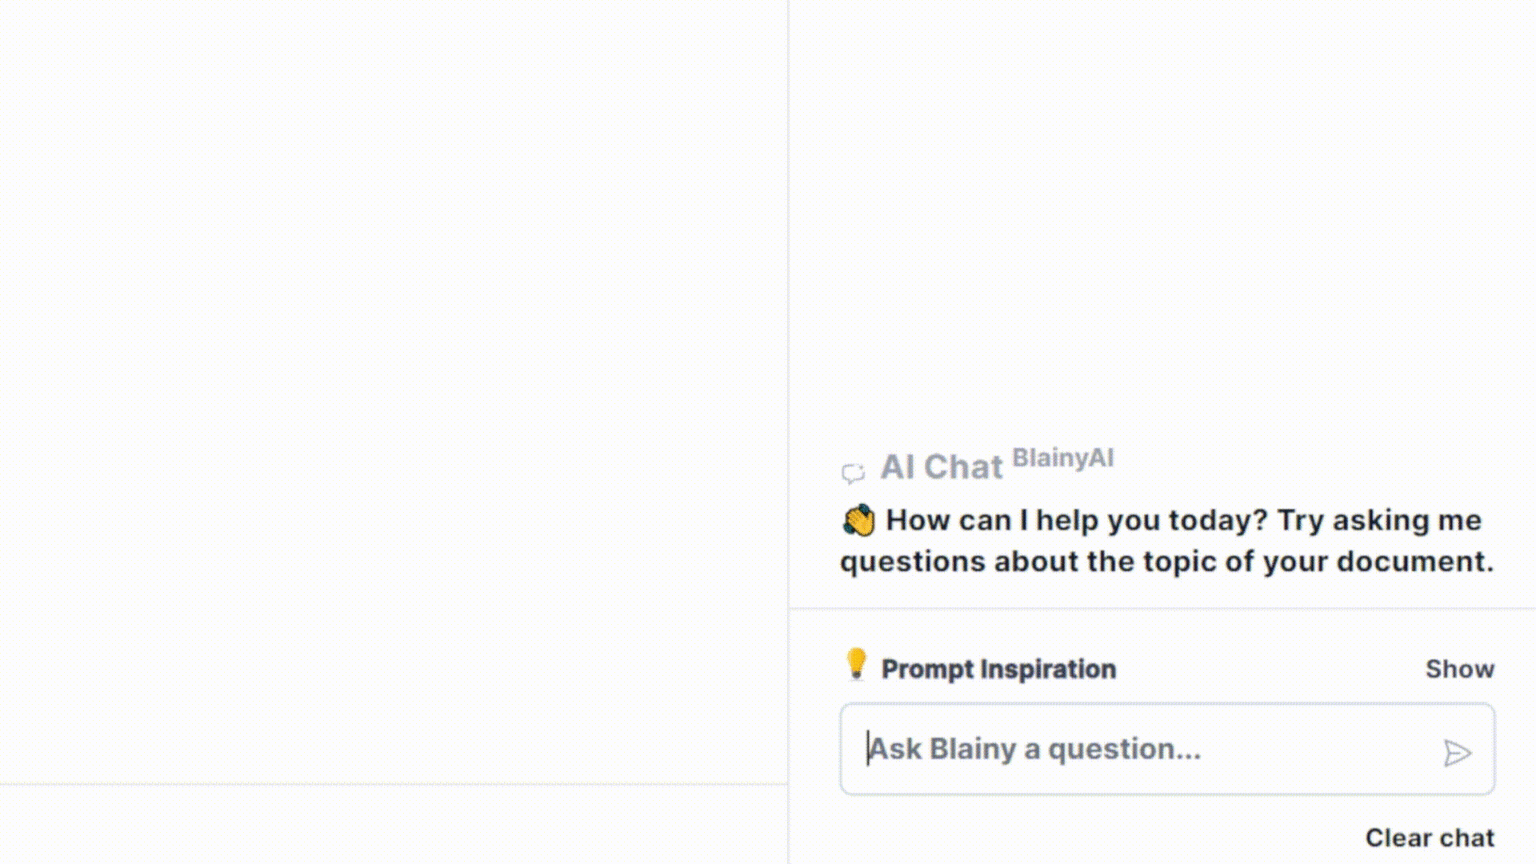Click the waving hand emoji in the greeting

pos(857,519)
